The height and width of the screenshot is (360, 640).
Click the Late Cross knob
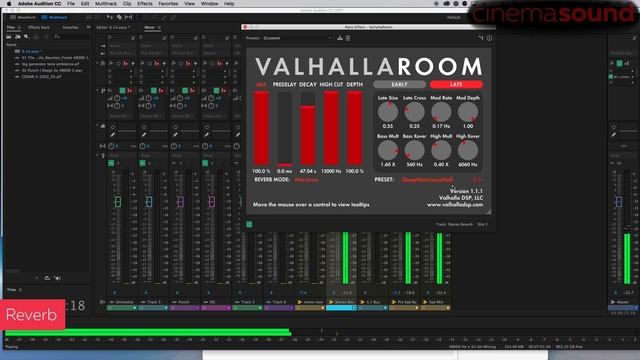(414, 112)
